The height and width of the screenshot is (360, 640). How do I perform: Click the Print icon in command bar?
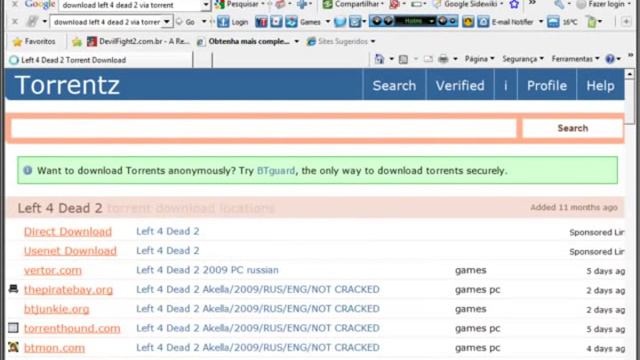click(443, 59)
